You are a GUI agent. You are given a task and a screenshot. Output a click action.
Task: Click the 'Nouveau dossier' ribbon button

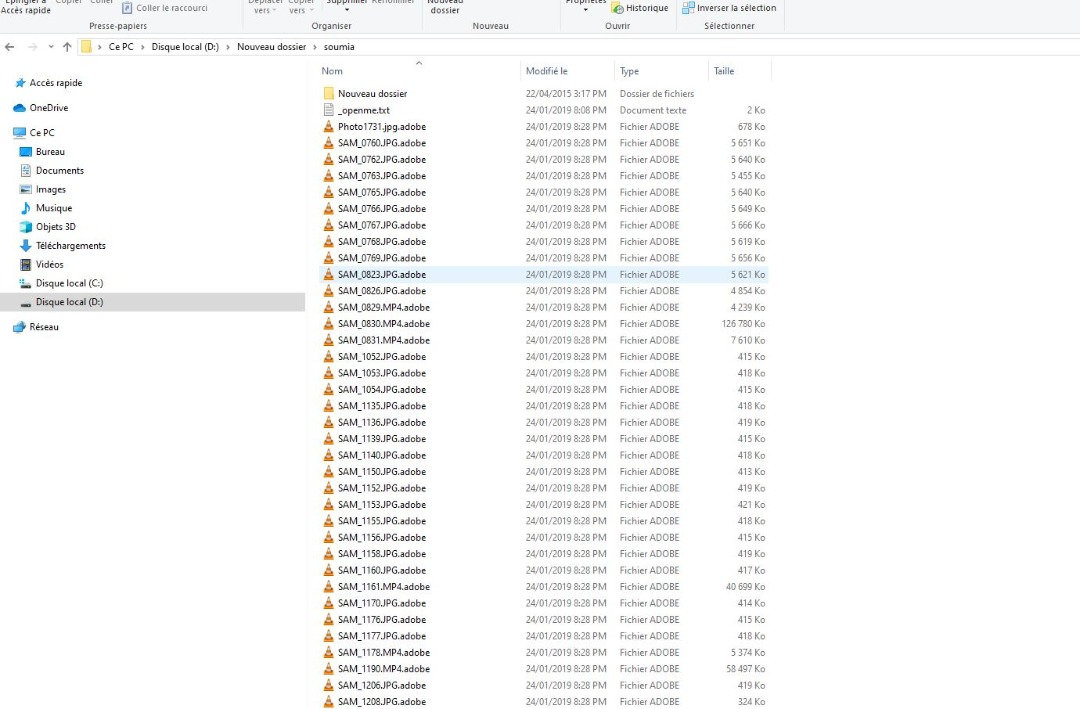pyautogui.click(x=445, y=7)
